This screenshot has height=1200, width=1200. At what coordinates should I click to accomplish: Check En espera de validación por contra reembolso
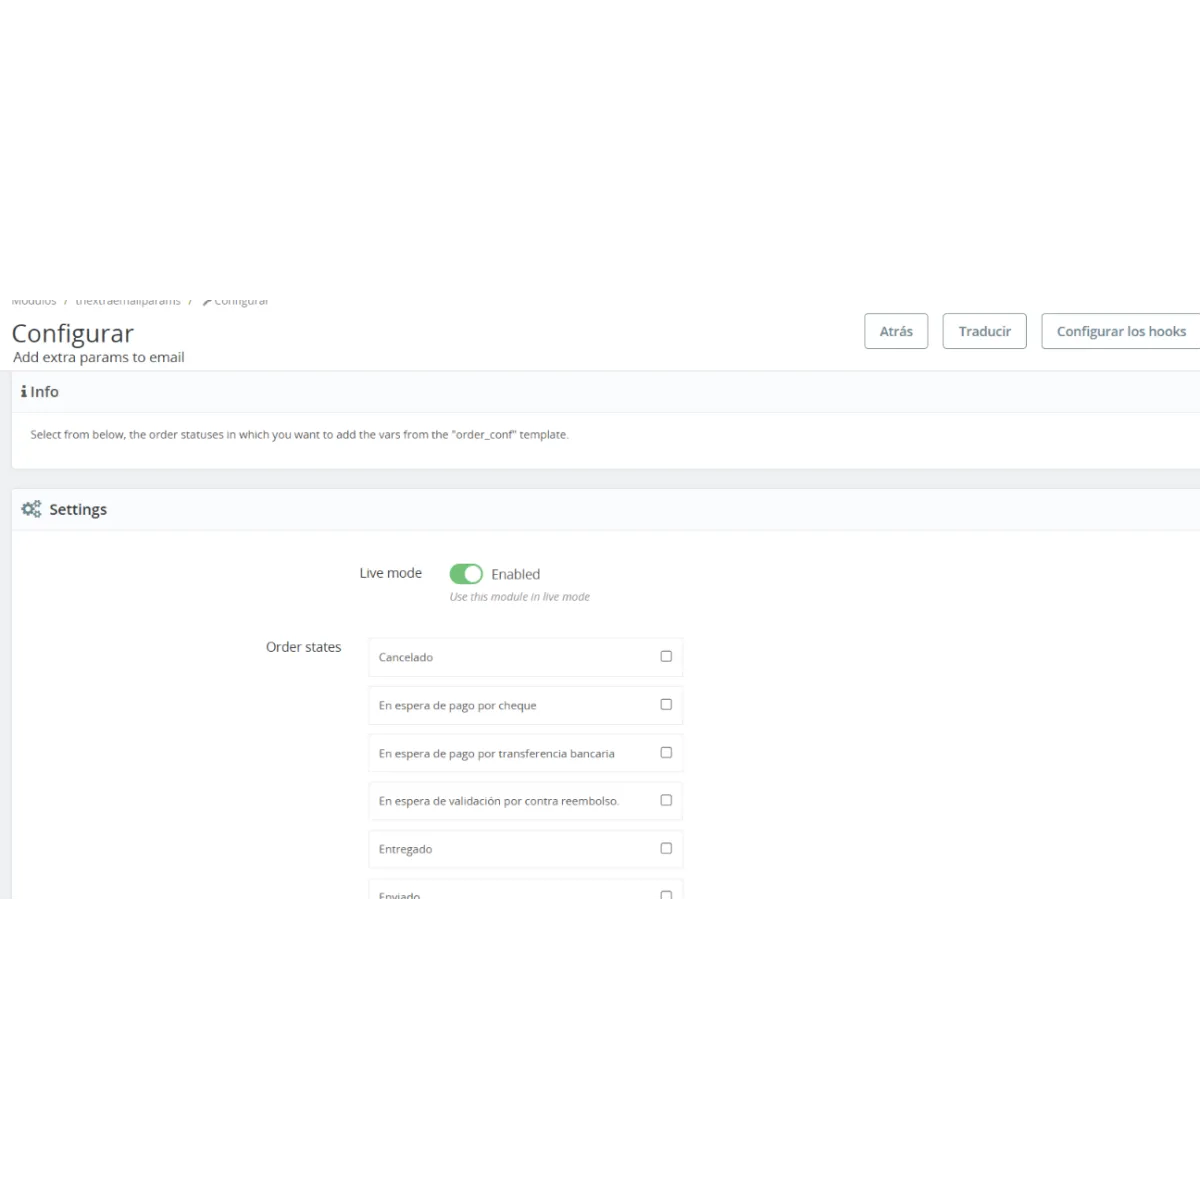666,800
